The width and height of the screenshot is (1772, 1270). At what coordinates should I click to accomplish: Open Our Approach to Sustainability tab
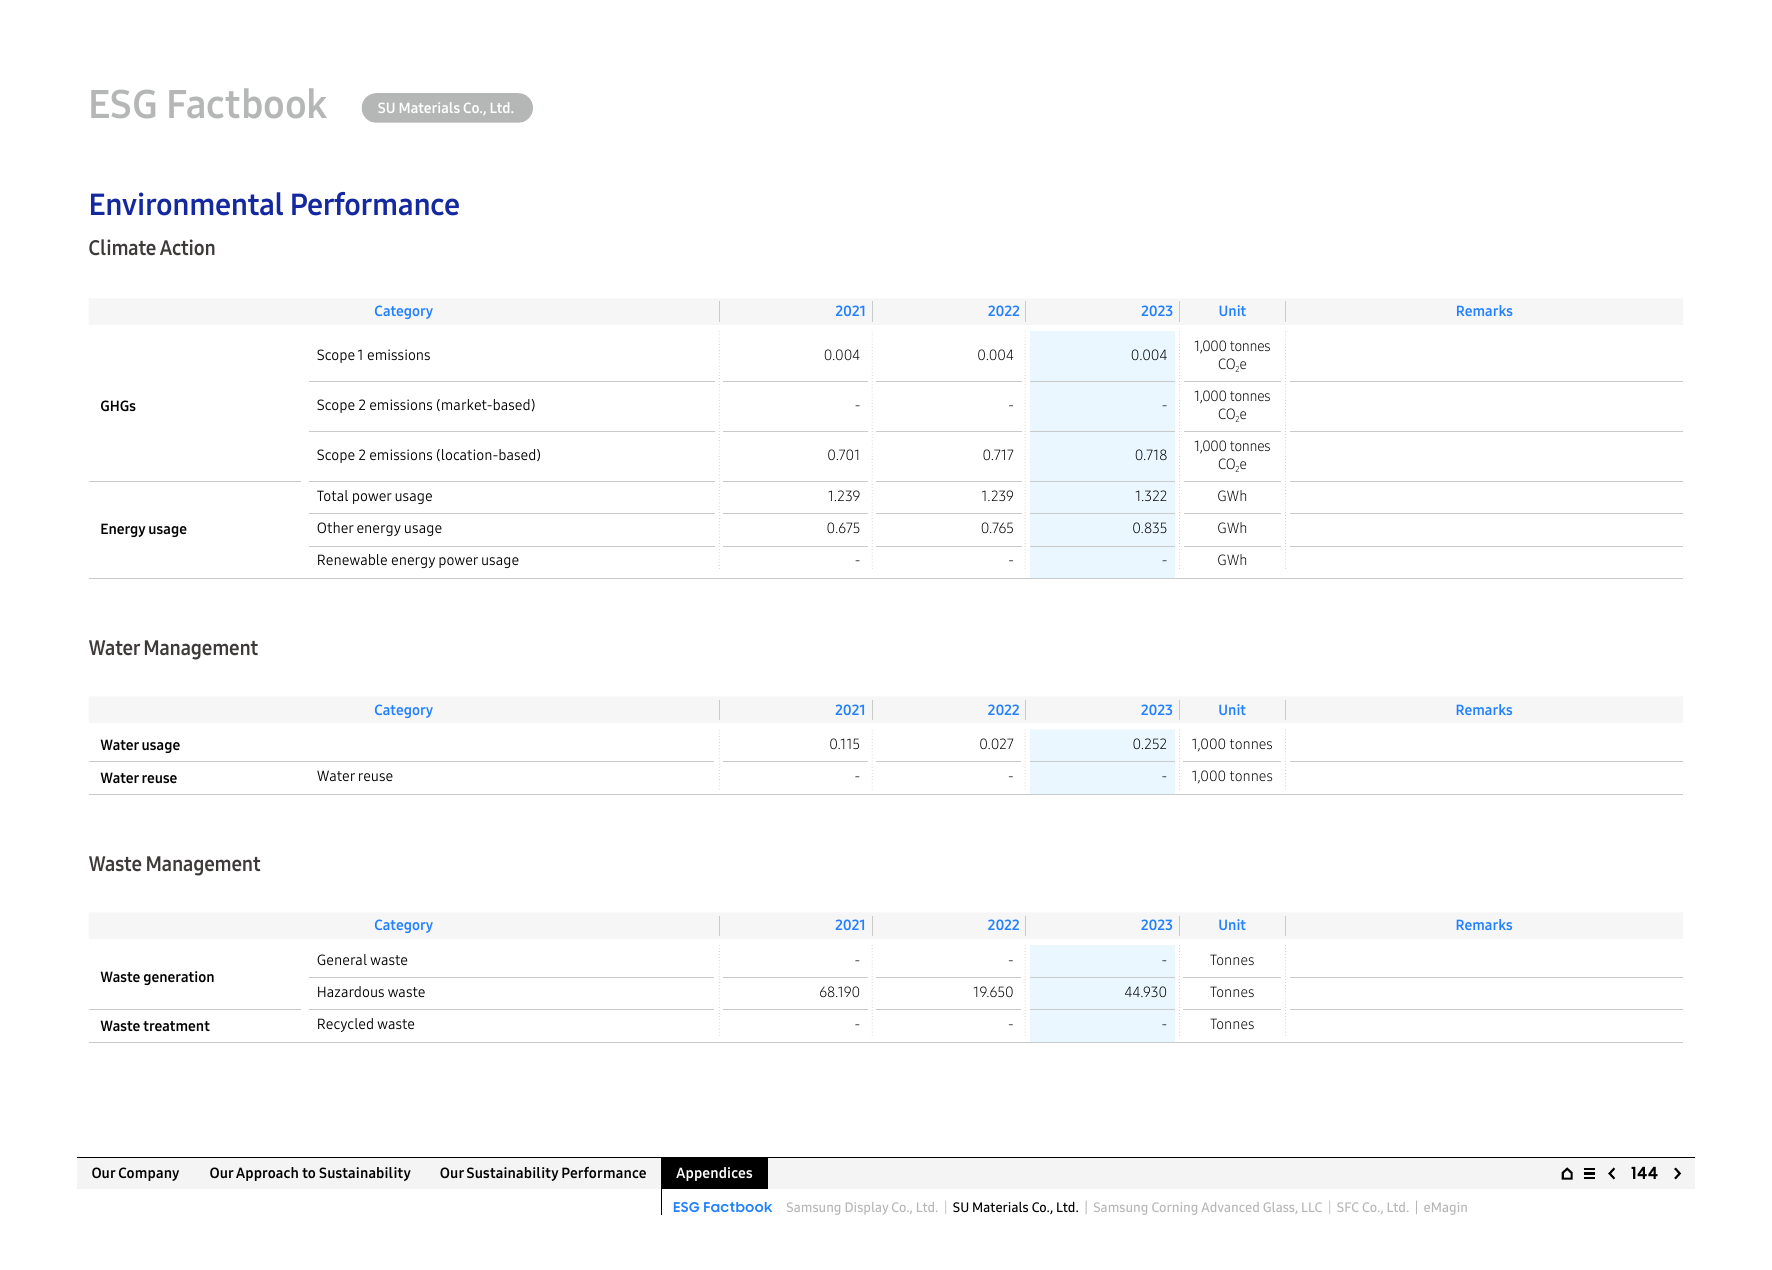click(x=310, y=1173)
